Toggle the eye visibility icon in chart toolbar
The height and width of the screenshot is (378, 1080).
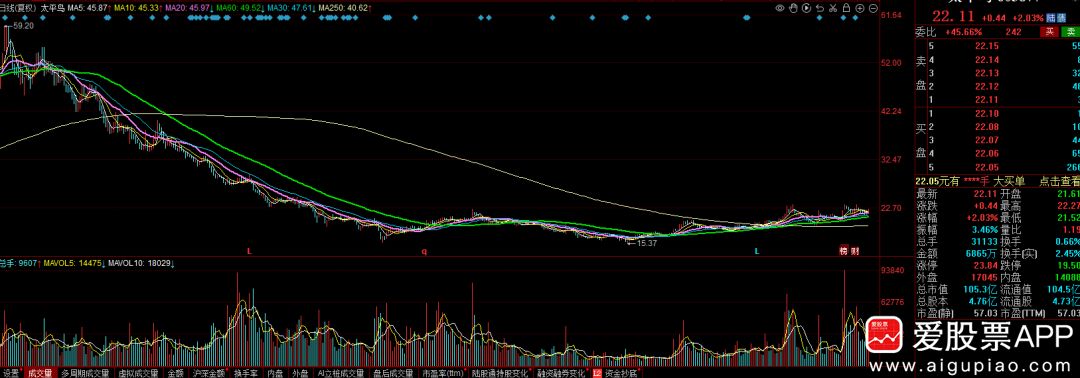(x=780, y=8)
